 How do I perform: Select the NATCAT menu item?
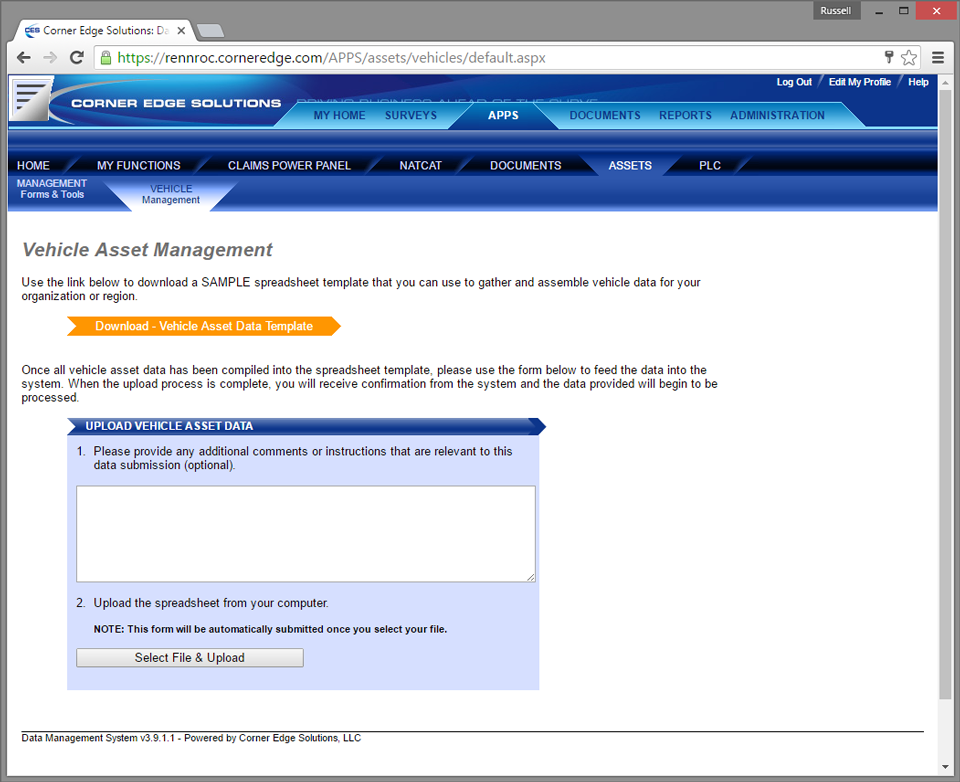420,165
